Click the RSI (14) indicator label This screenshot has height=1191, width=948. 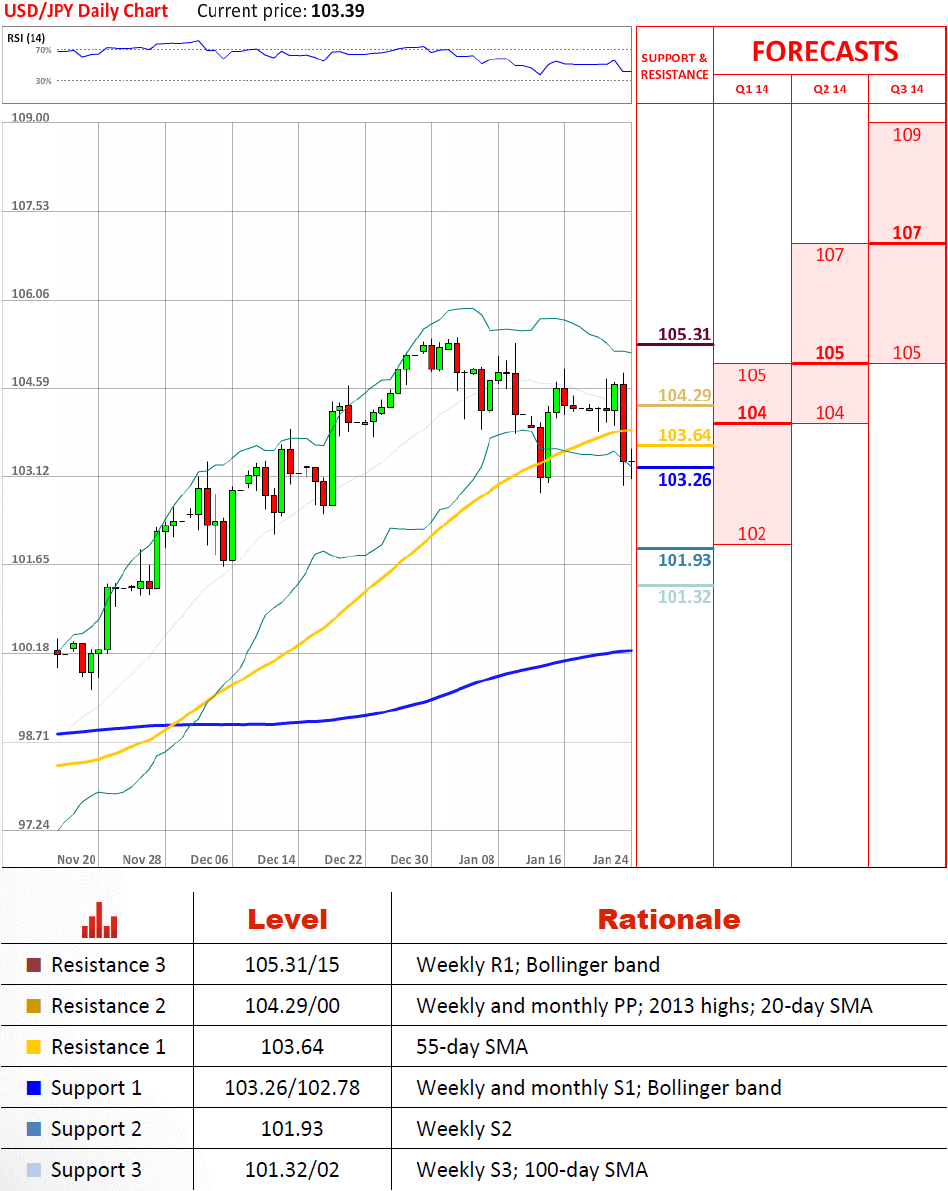pos(26,38)
